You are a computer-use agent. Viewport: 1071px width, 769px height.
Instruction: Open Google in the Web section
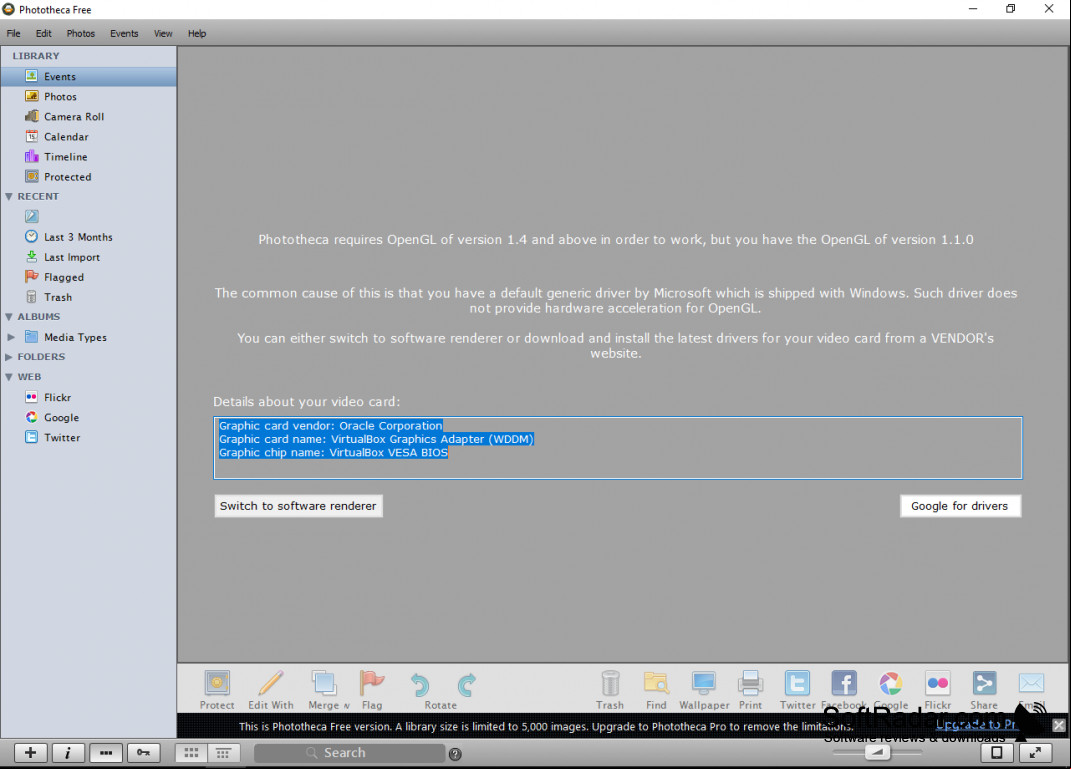pos(89,417)
